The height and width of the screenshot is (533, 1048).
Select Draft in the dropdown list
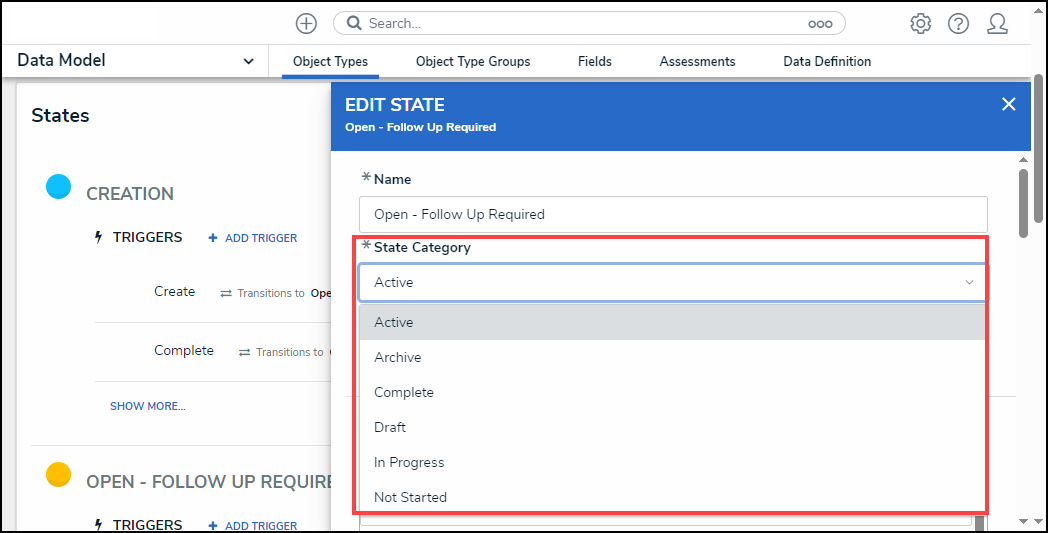pos(390,427)
